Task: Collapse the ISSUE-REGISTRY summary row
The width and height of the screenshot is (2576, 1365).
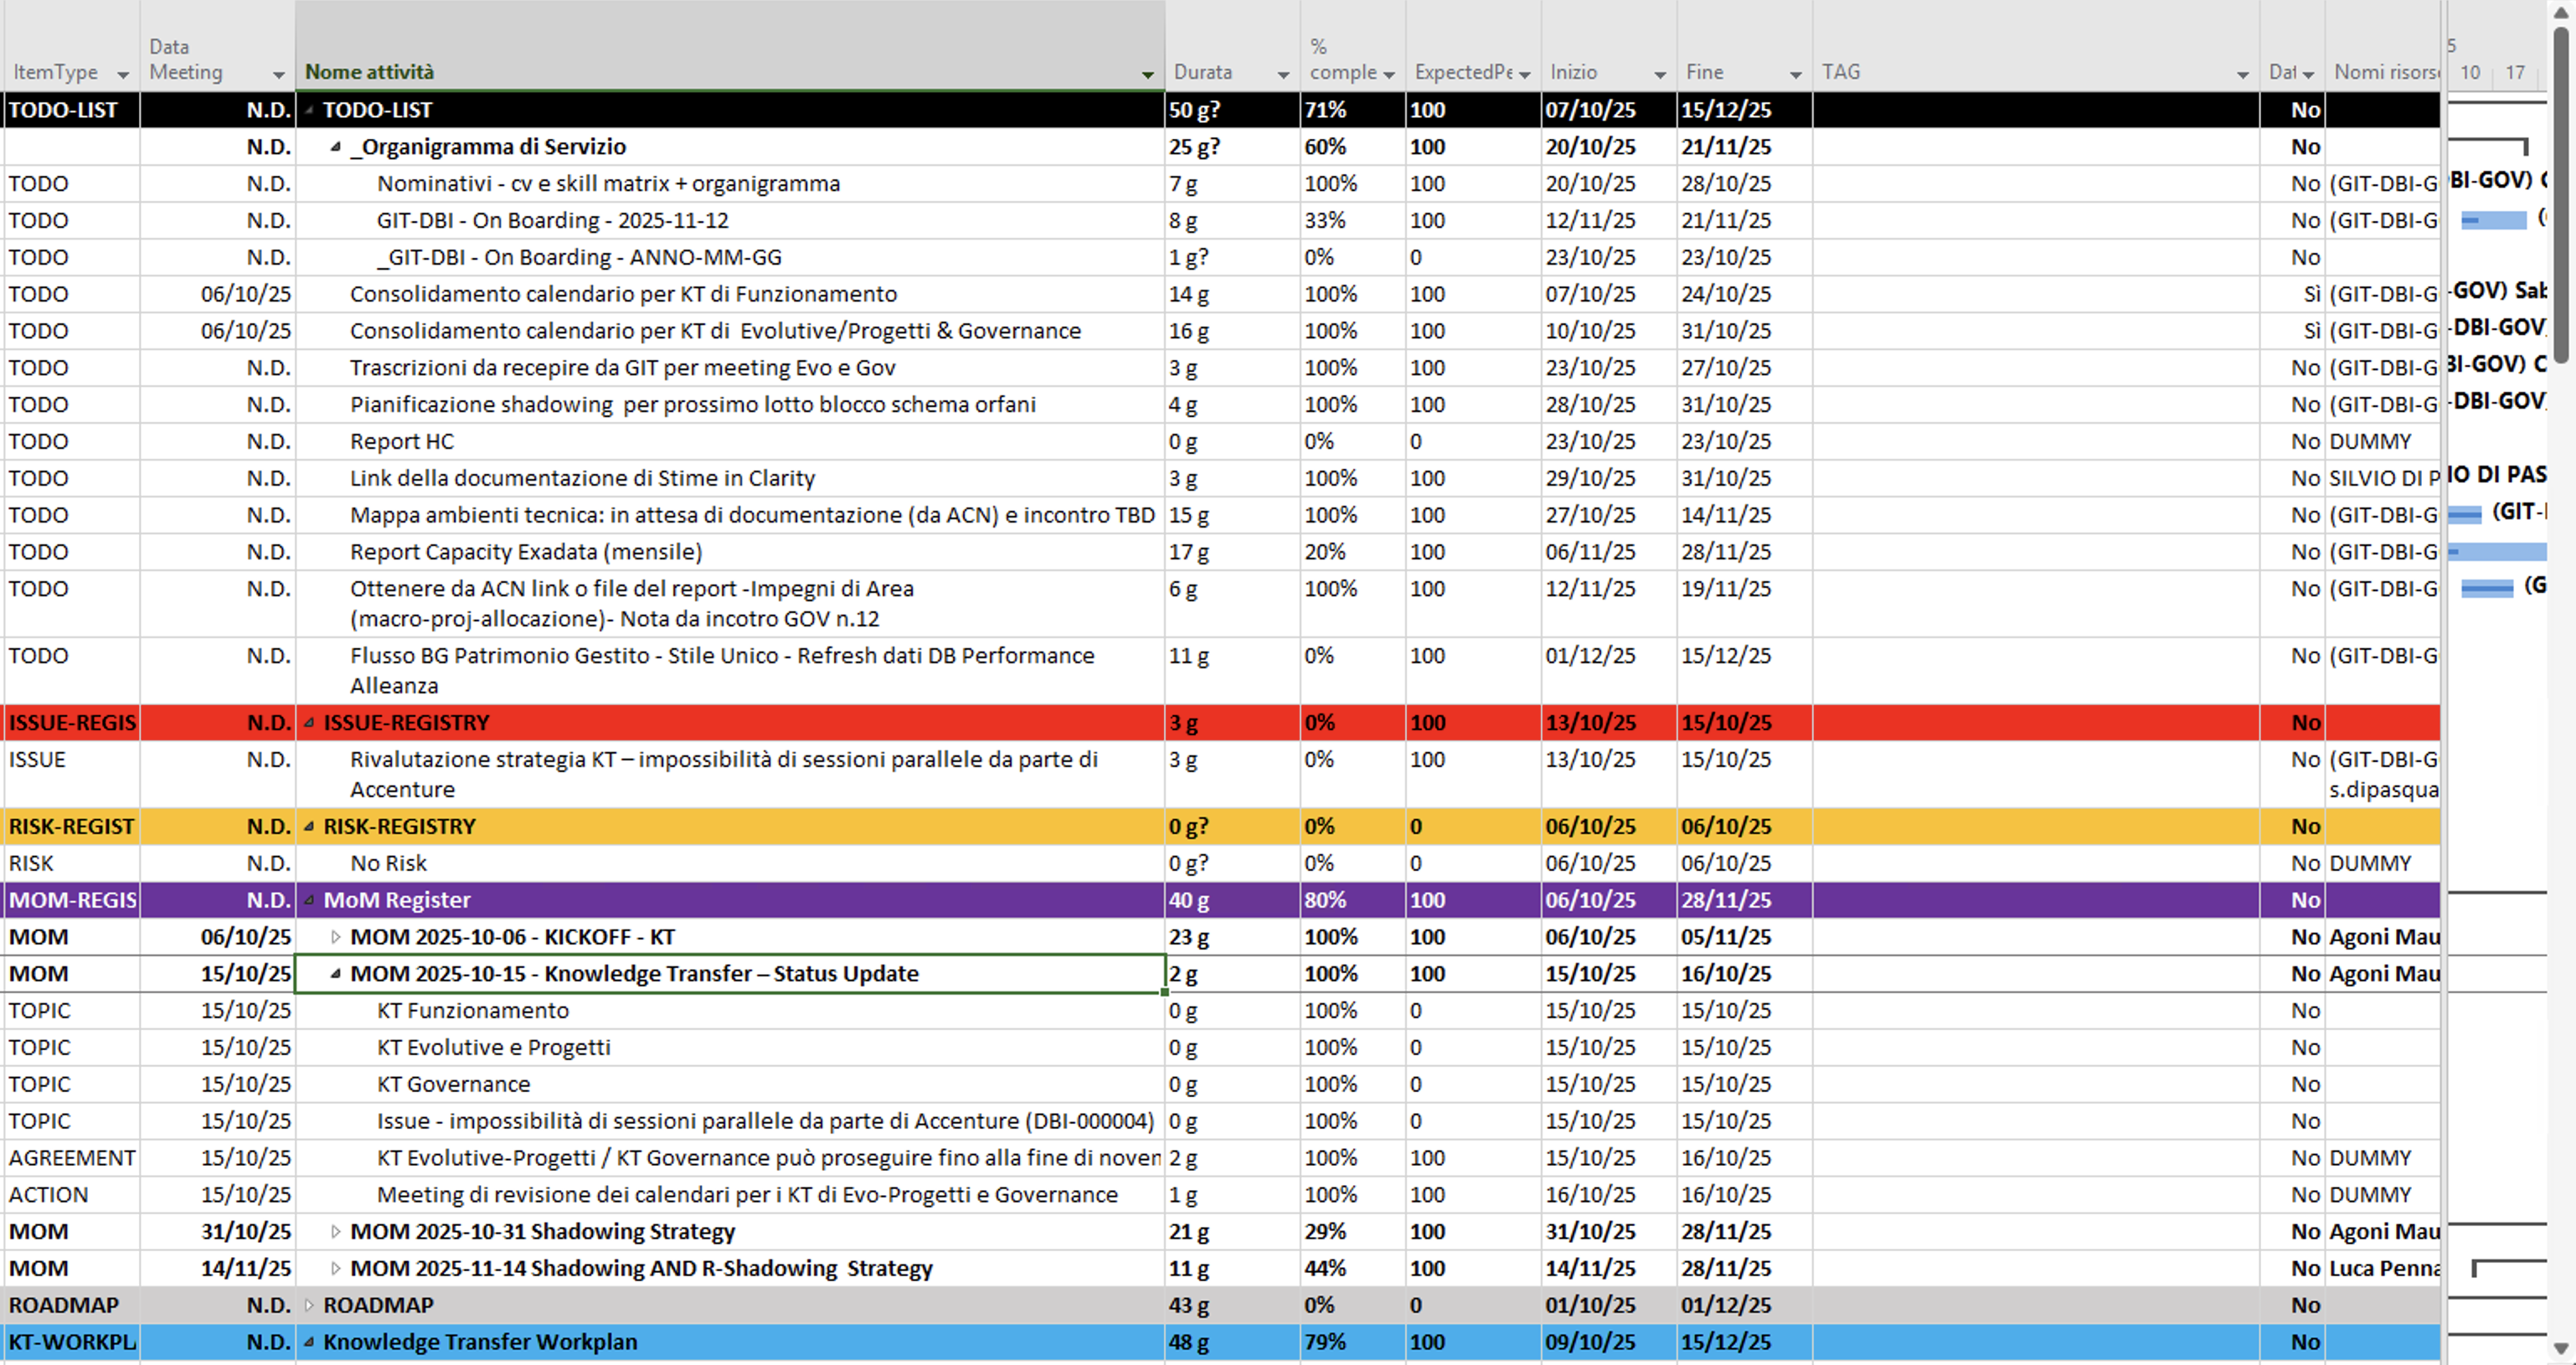Action: pyautogui.click(x=309, y=722)
